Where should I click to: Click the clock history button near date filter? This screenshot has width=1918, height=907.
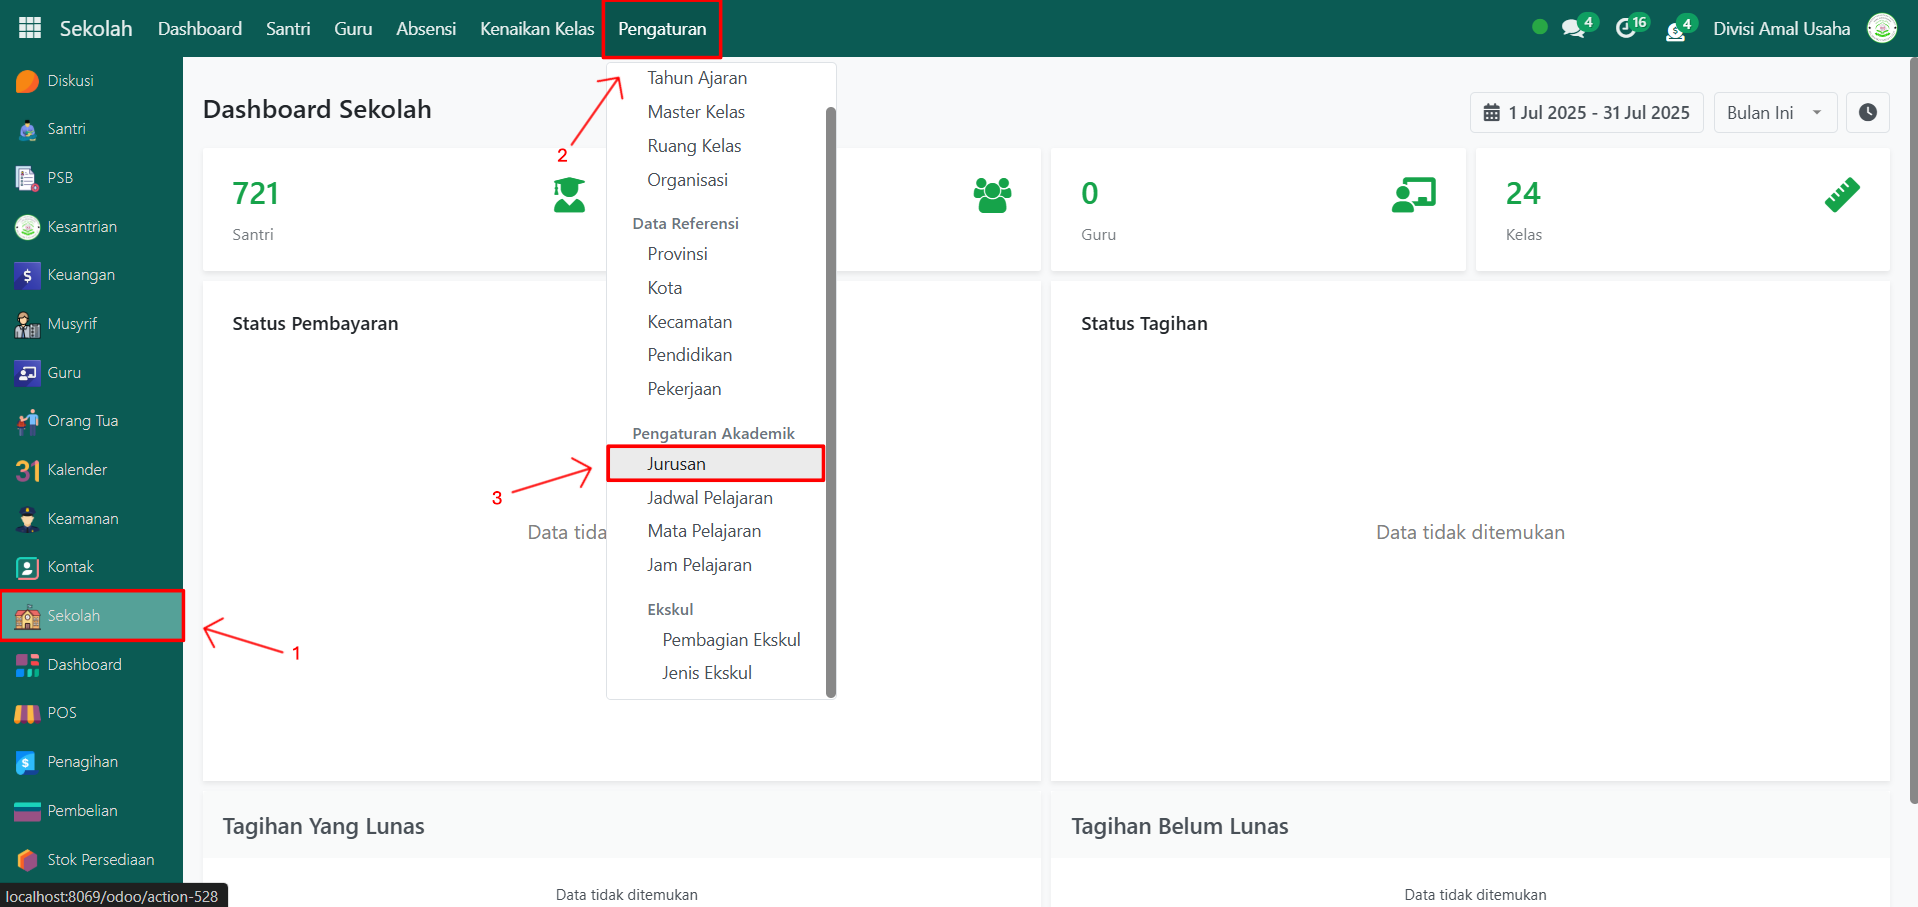pyautogui.click(x=1867, y=113)
